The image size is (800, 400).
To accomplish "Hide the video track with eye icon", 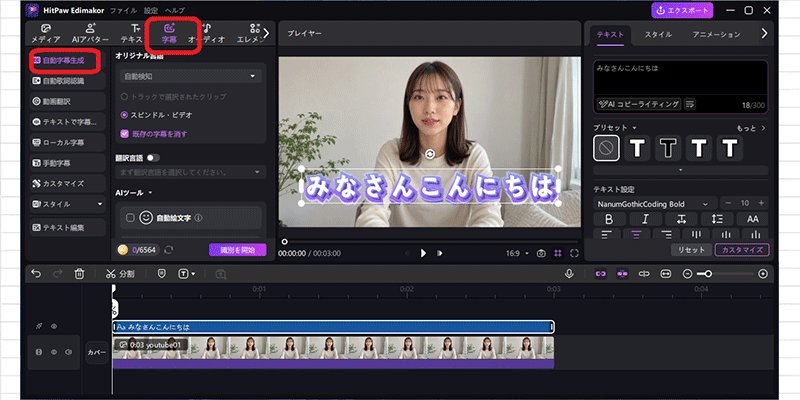I will point(54,352).
